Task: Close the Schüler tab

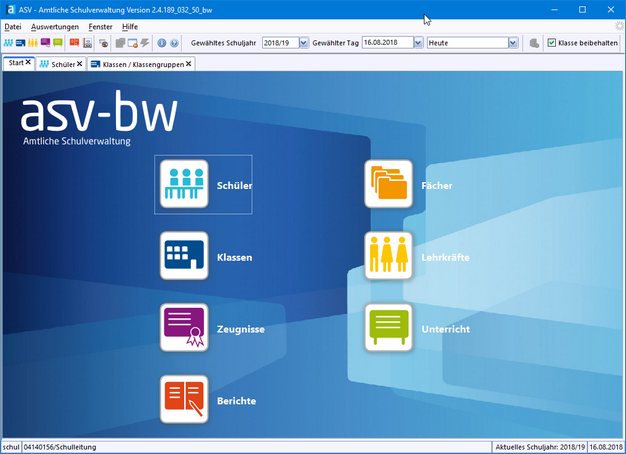Action: tap(80, 63)
